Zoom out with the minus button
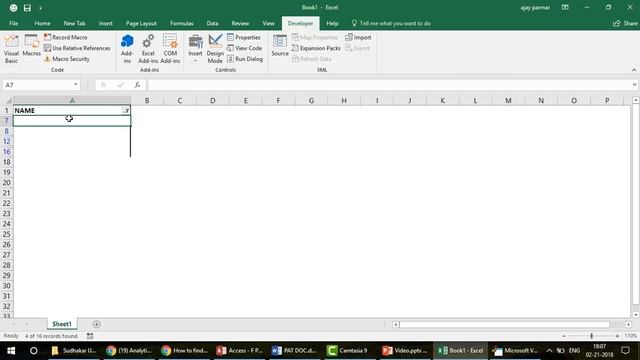 pos(564,336)
